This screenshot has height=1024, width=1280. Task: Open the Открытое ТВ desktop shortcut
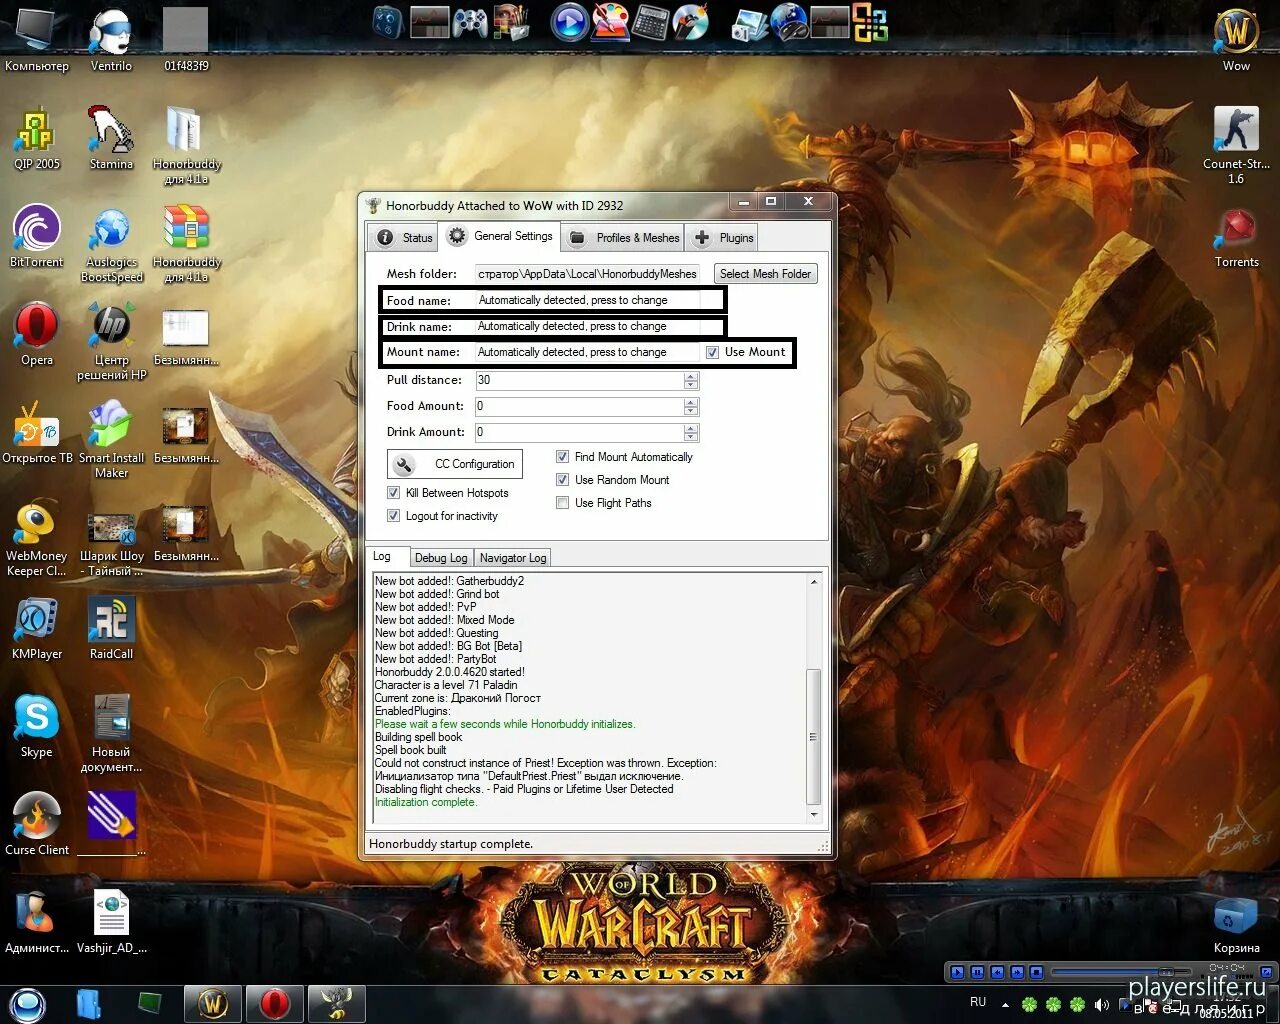(x=37, y=432)
